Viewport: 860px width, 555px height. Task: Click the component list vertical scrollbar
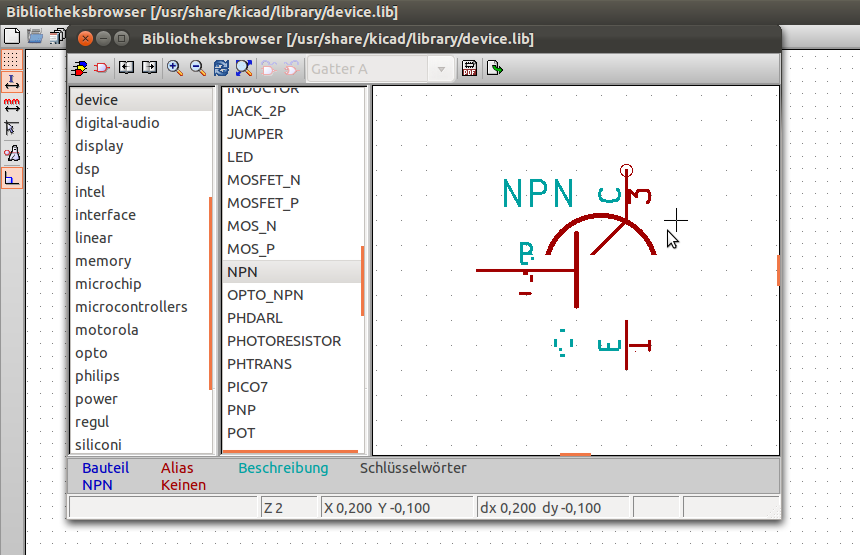pos(363,281)
